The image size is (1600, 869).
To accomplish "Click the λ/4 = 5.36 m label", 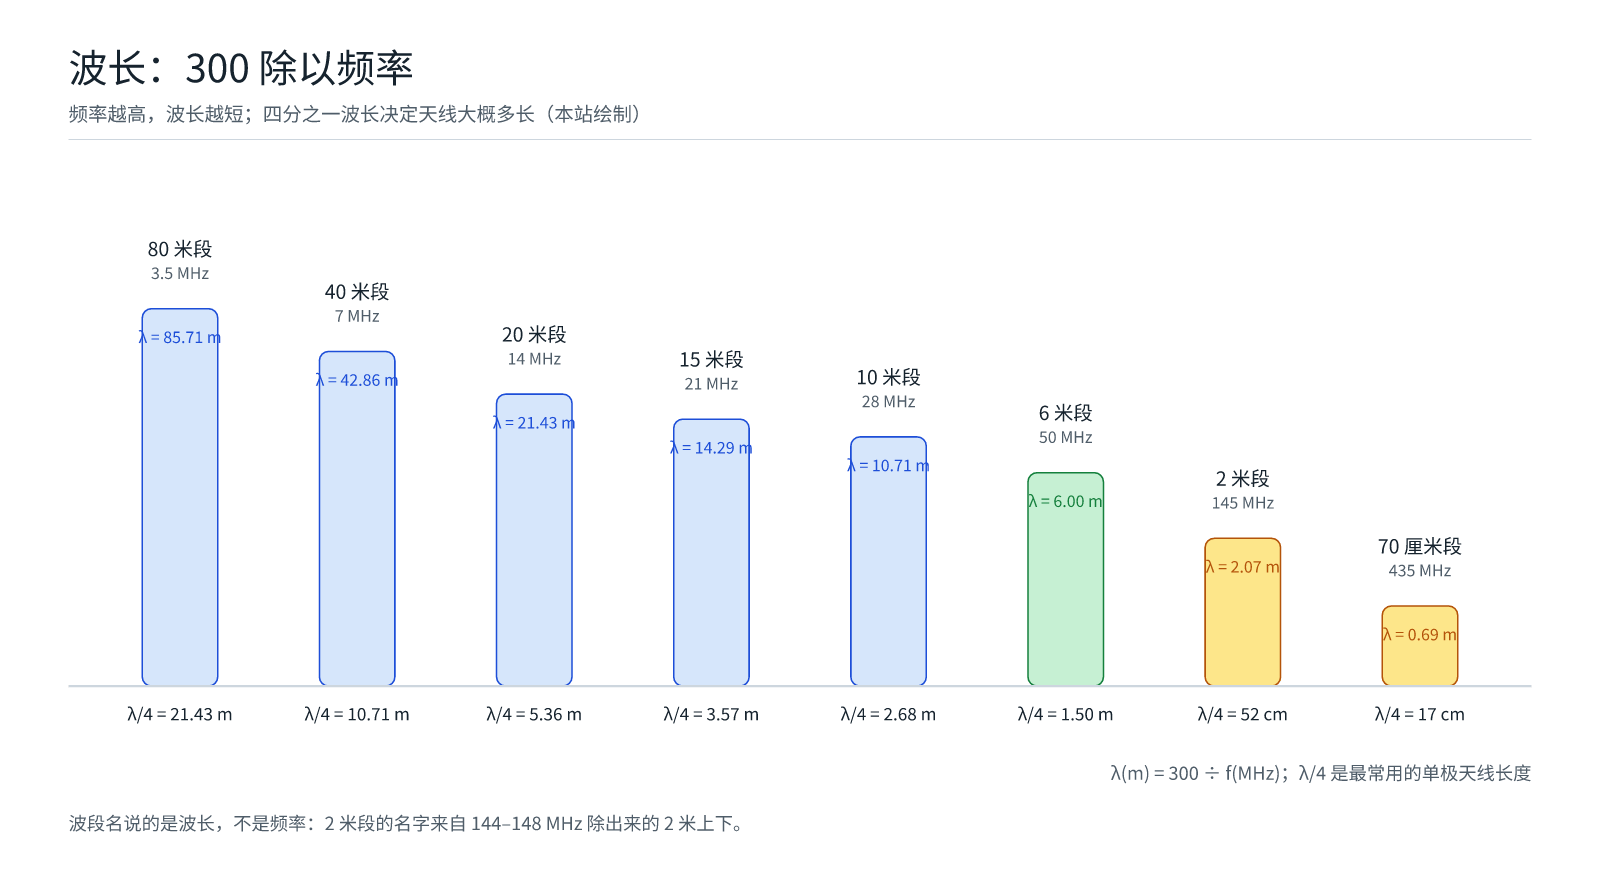I will click(x=534, y=714).
